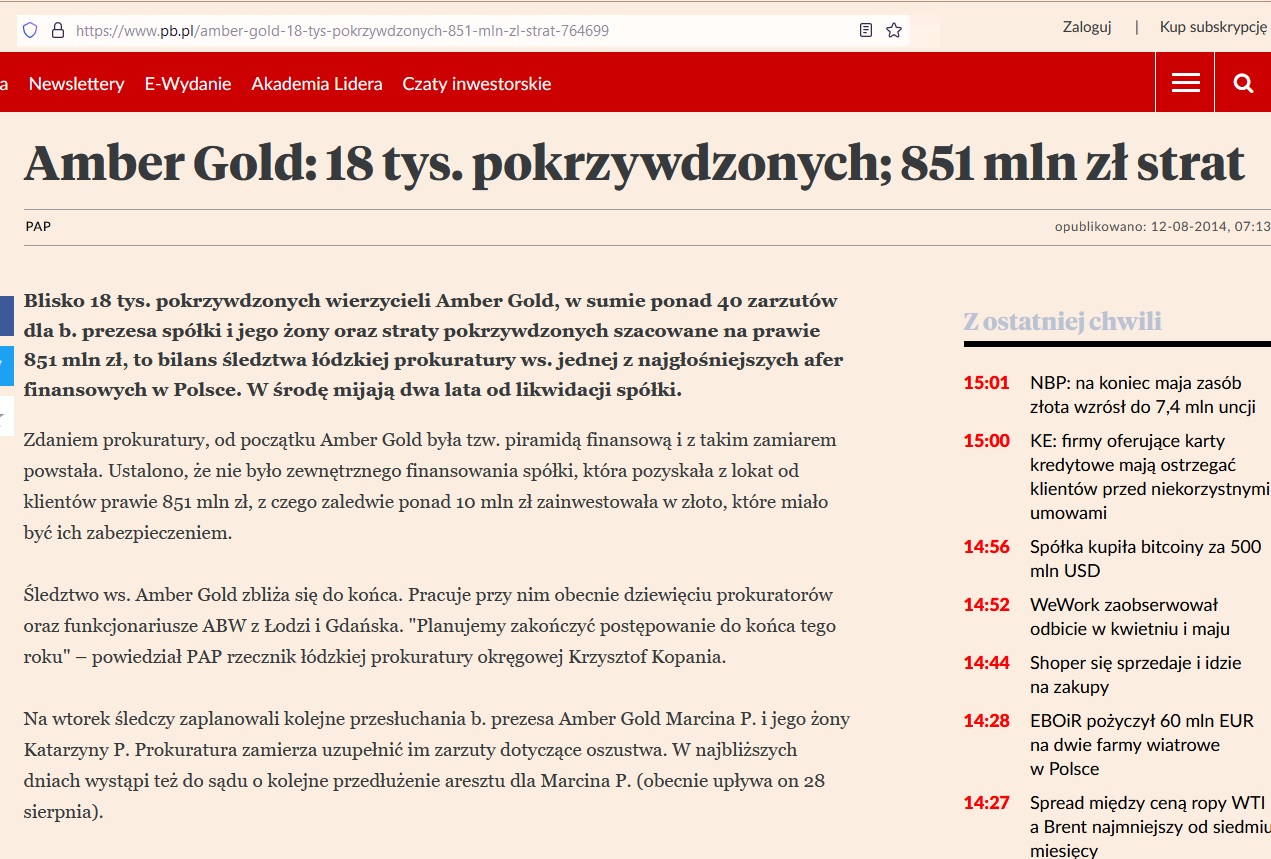Image resolution: width=1271 pixels, height=859 pixels.
Task: Click Kup subskrypcję to buy a subscription
Action: point(1212,27)
